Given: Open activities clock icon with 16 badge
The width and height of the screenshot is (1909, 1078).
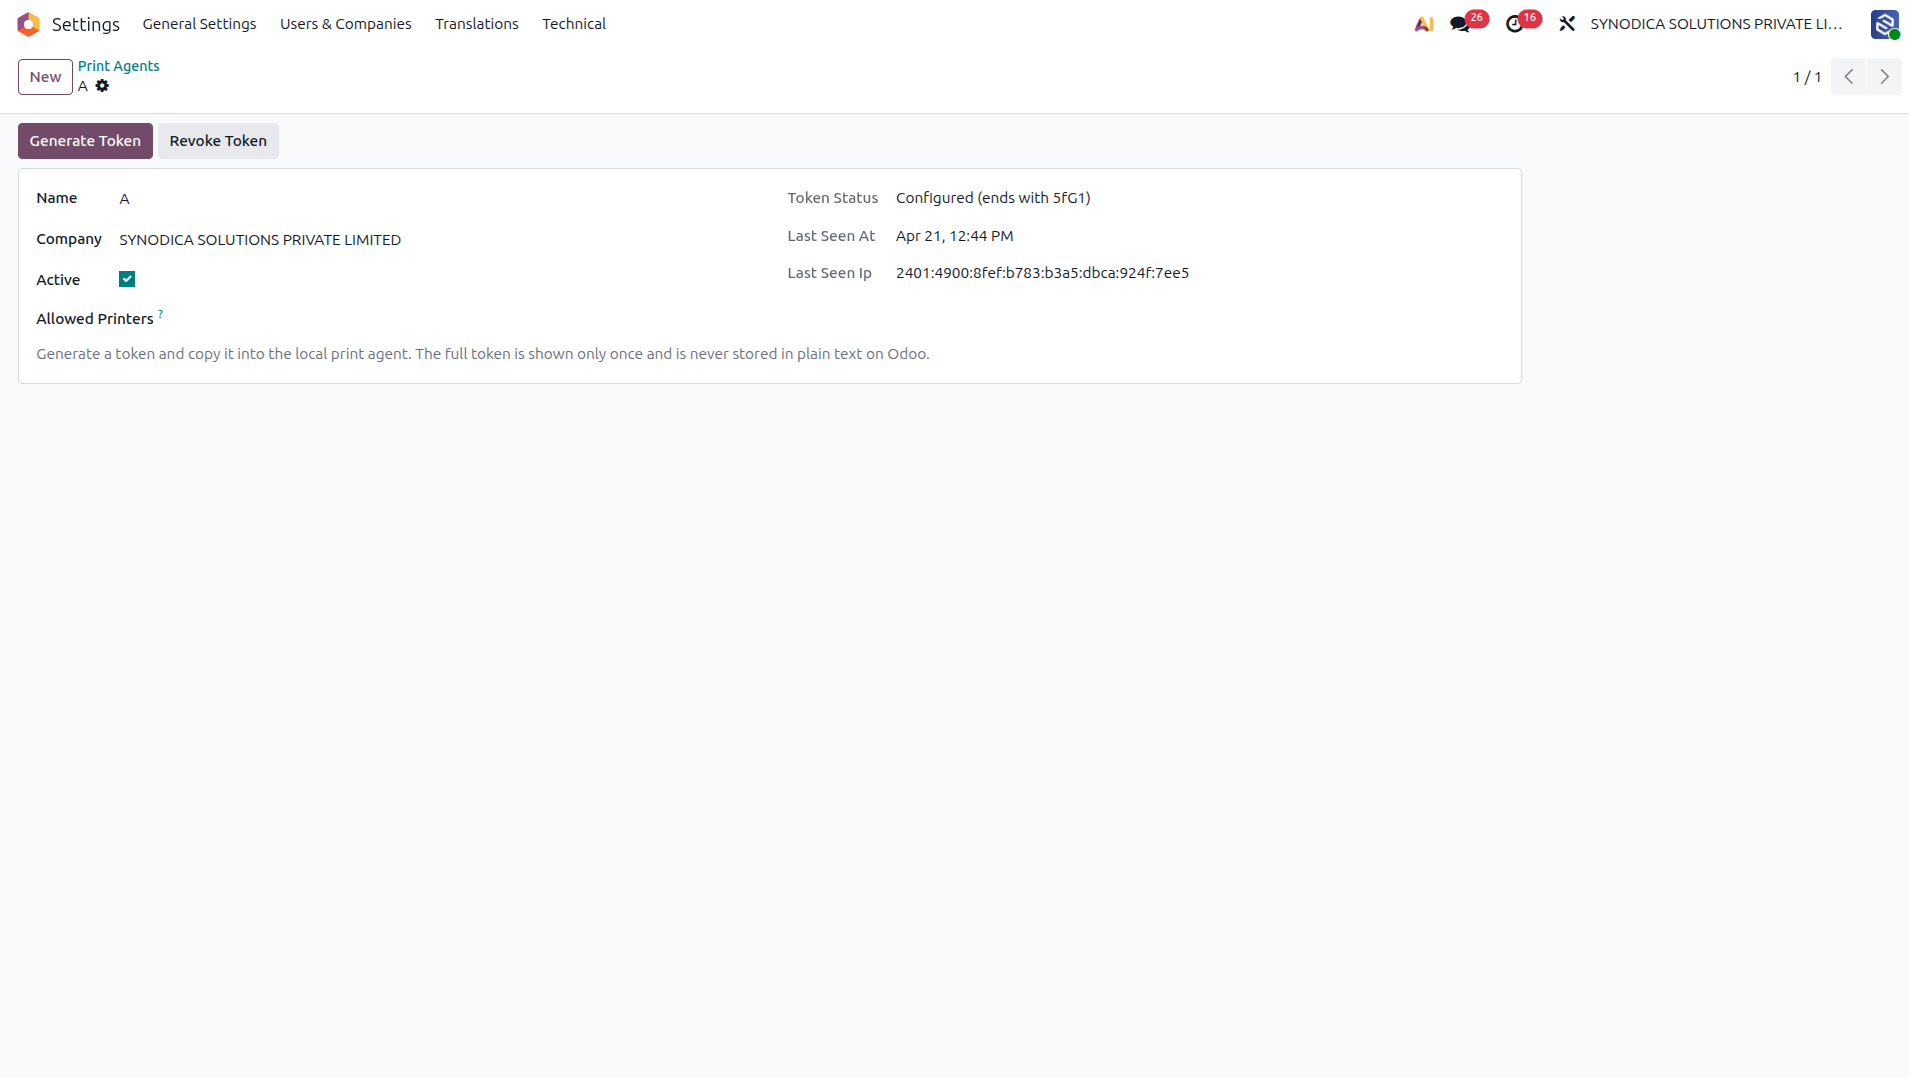Looking at the screenshot, I should [1522, 22].
